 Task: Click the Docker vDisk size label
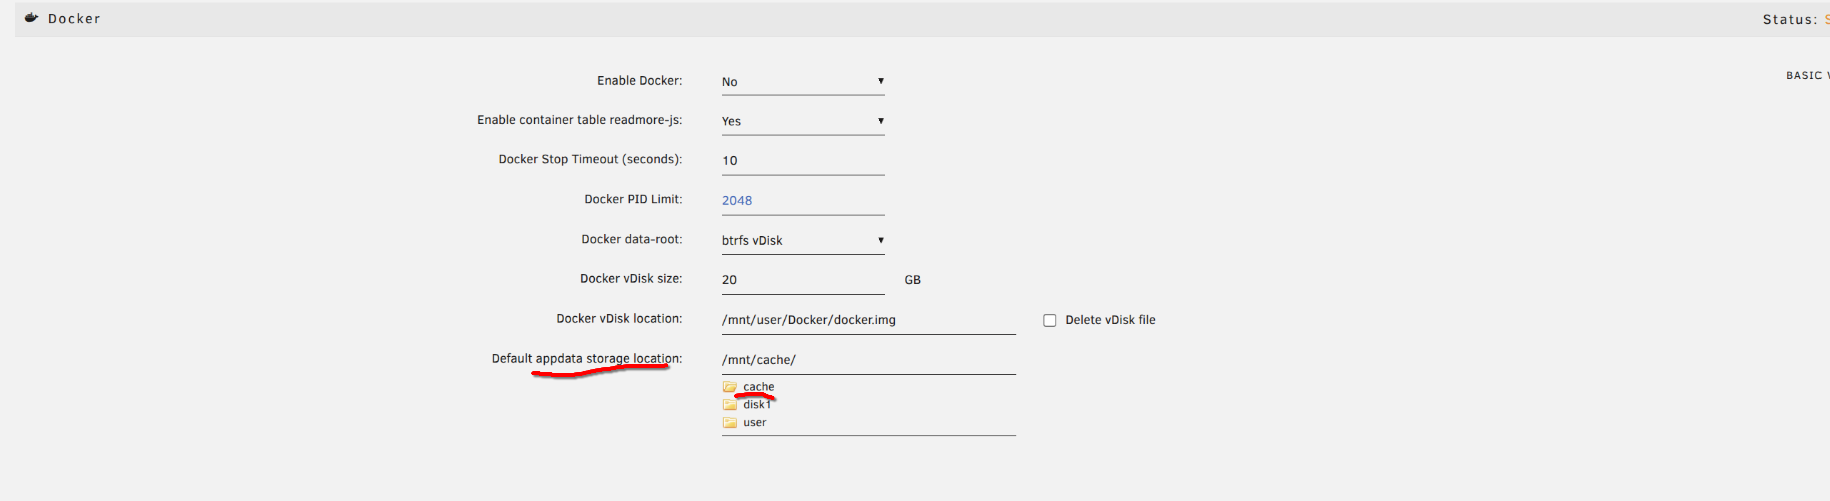[631, 279]
